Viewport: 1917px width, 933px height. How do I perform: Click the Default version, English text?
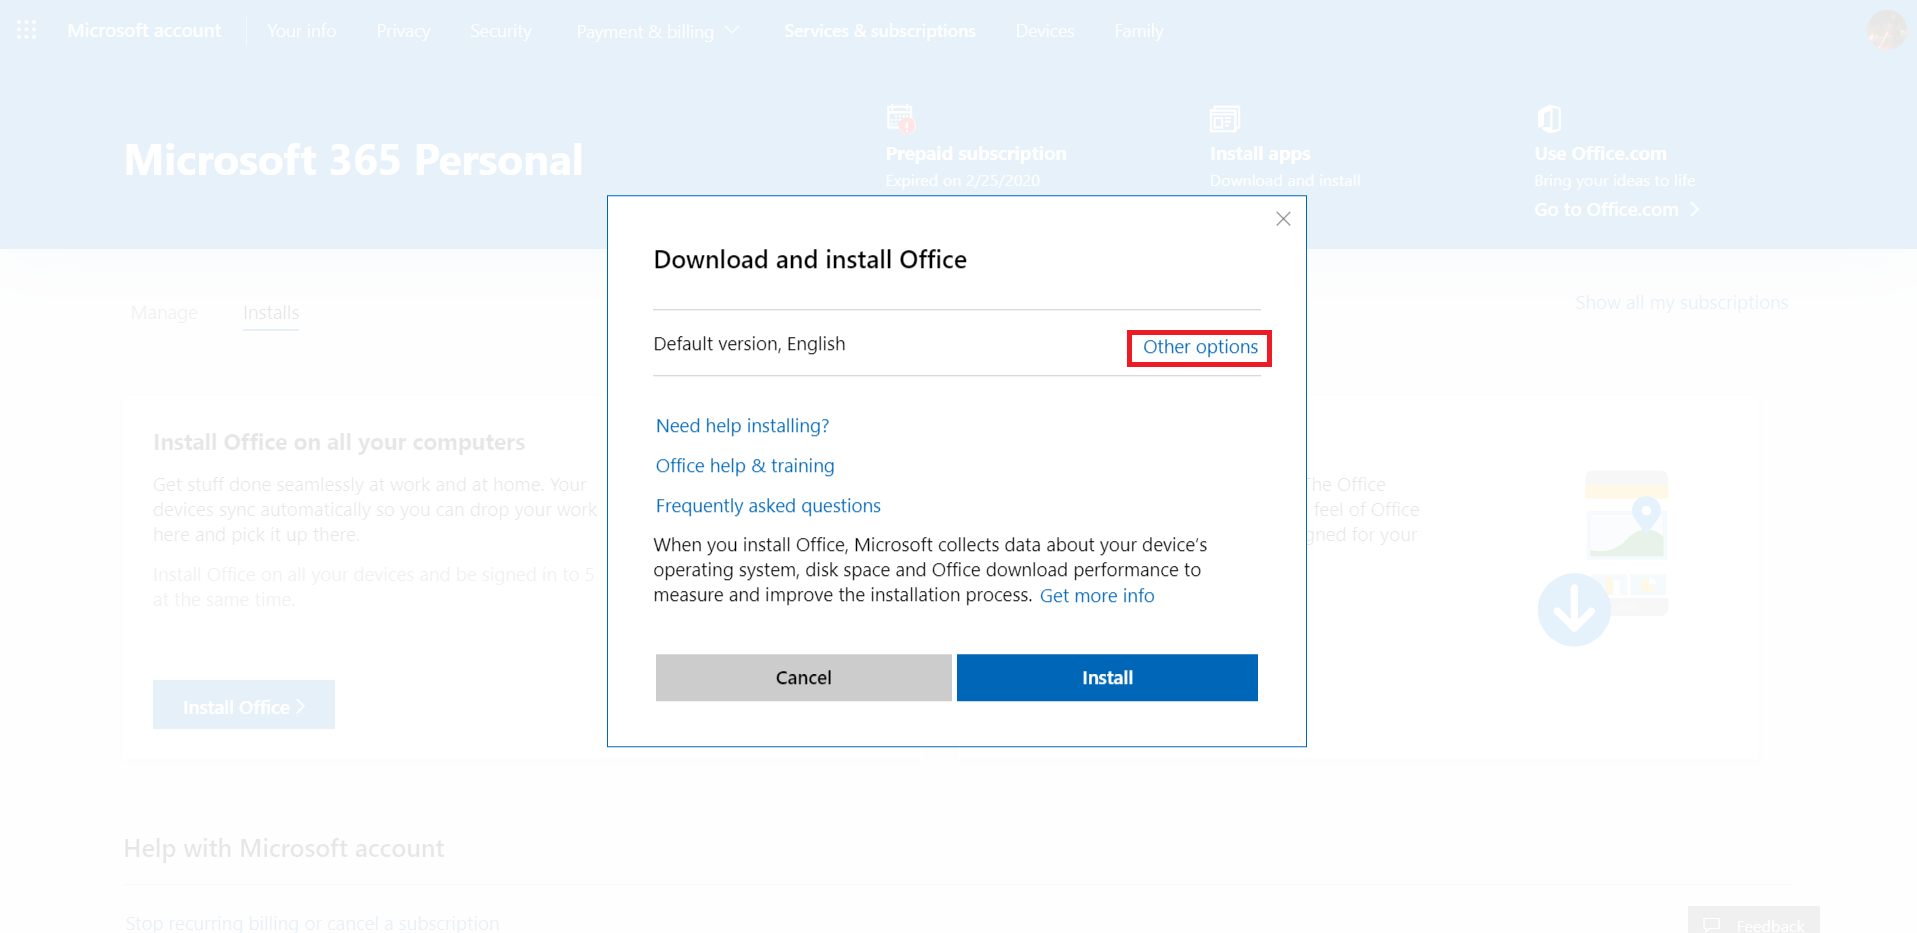pos(749,344)
